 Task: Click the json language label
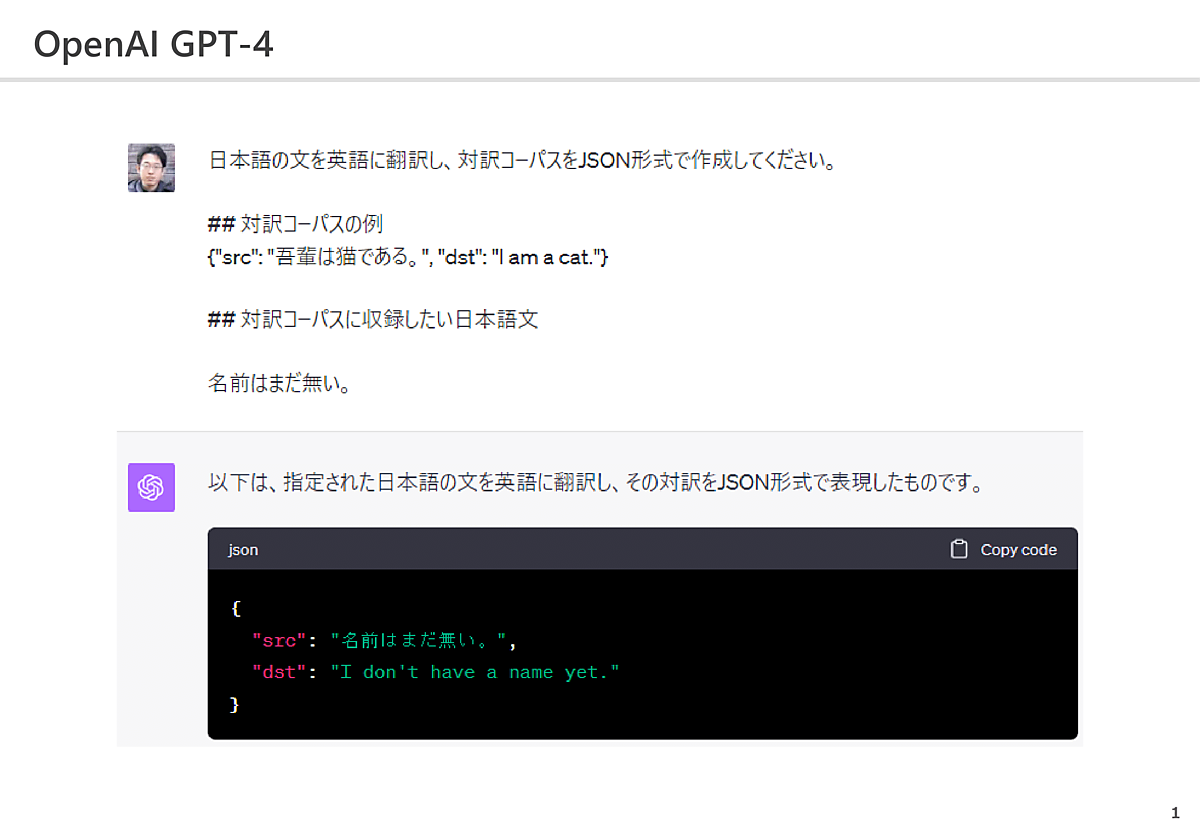coord(243,550)
